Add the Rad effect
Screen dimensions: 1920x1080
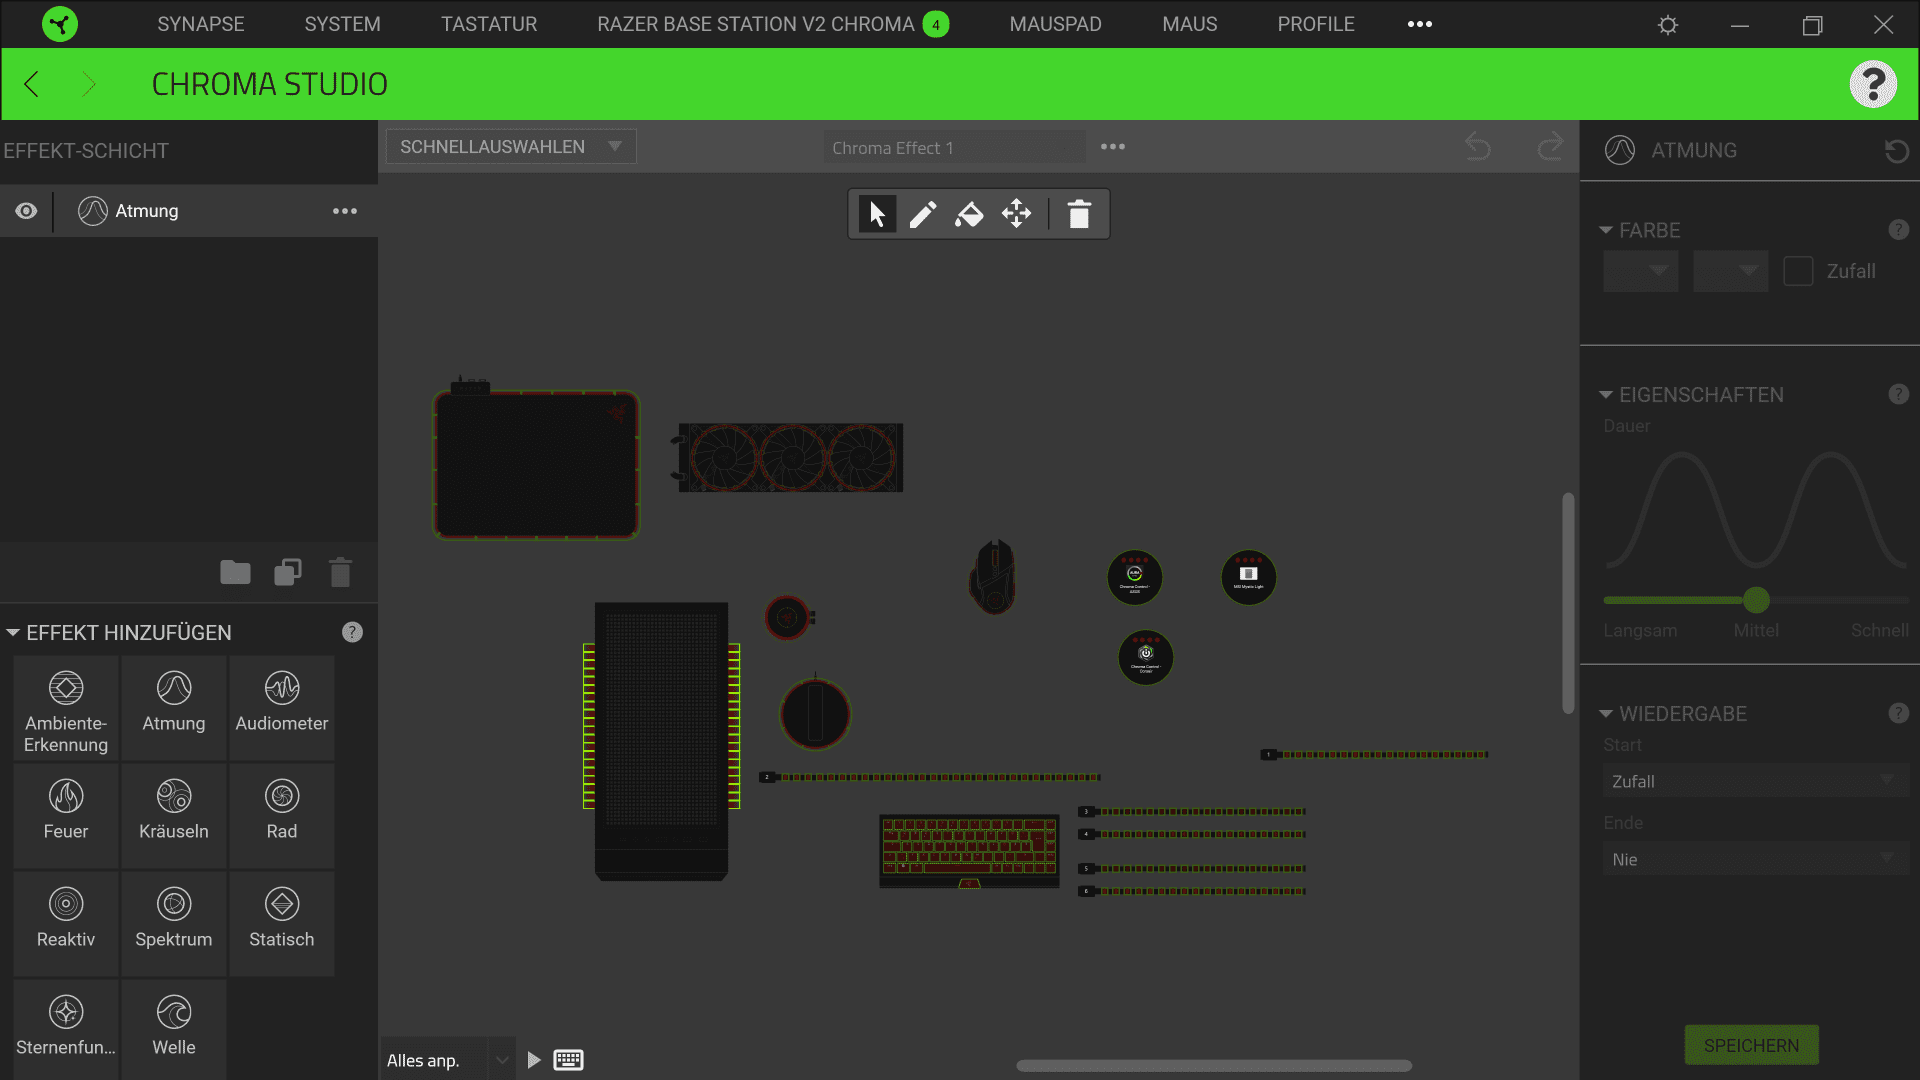click(282, 816)
